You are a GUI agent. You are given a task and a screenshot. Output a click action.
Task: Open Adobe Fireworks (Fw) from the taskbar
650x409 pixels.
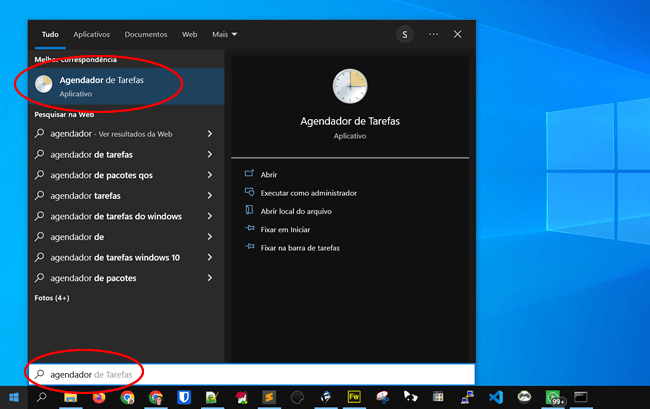click(x=353, y=397)
